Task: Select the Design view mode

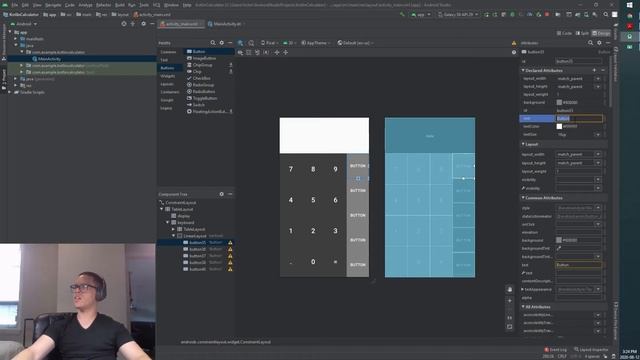Action: 601,33
